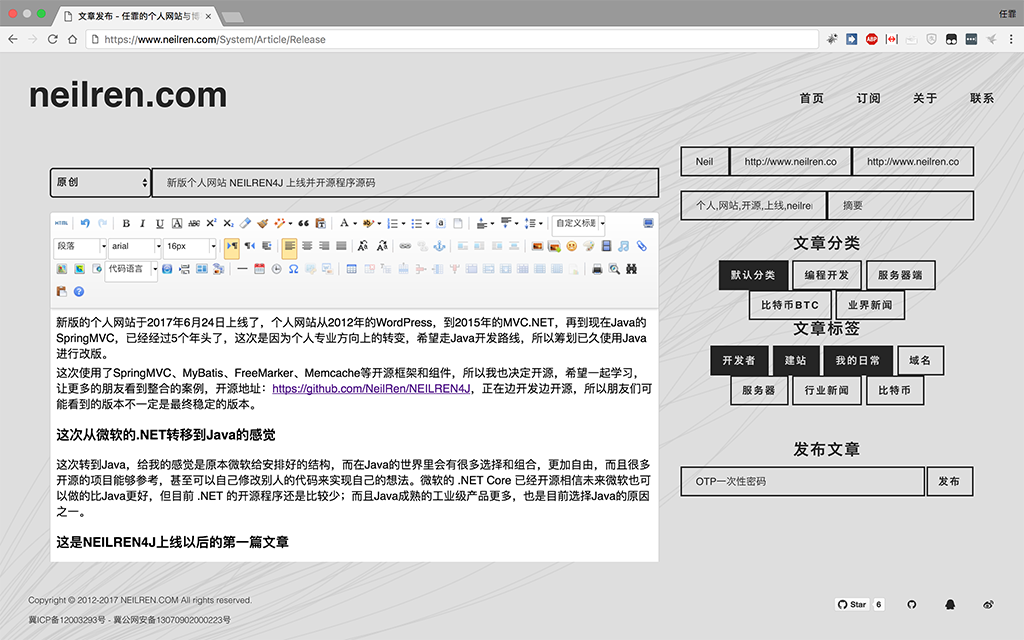Viewport: 1024px width, 640px height.
Task: Click the 发布 publish button
Action: click(x=949, y=481)
